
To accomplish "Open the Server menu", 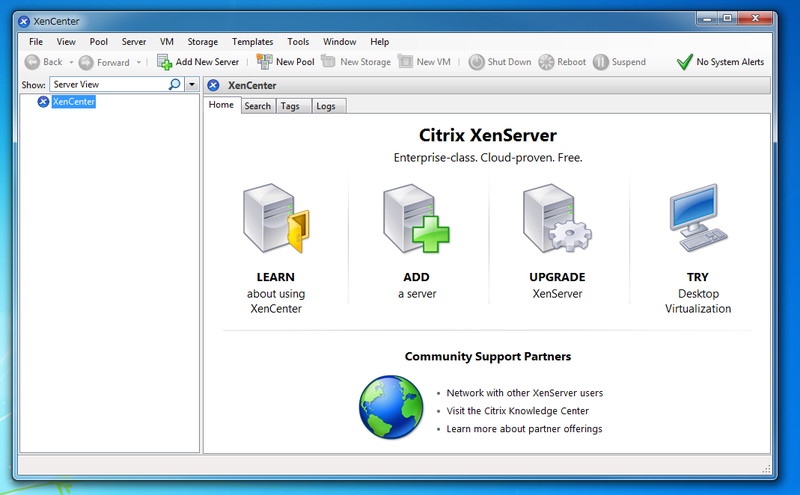I will pos(134,42).
